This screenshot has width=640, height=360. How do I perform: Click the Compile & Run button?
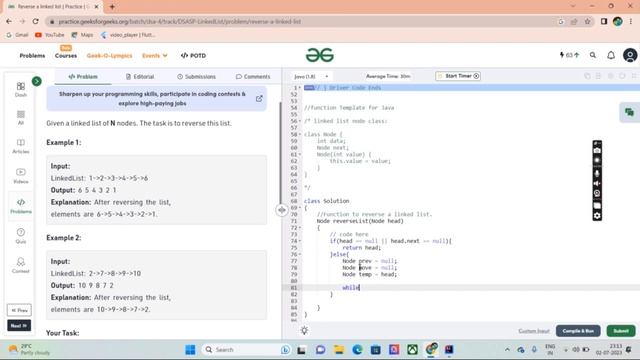pos(578,331)
